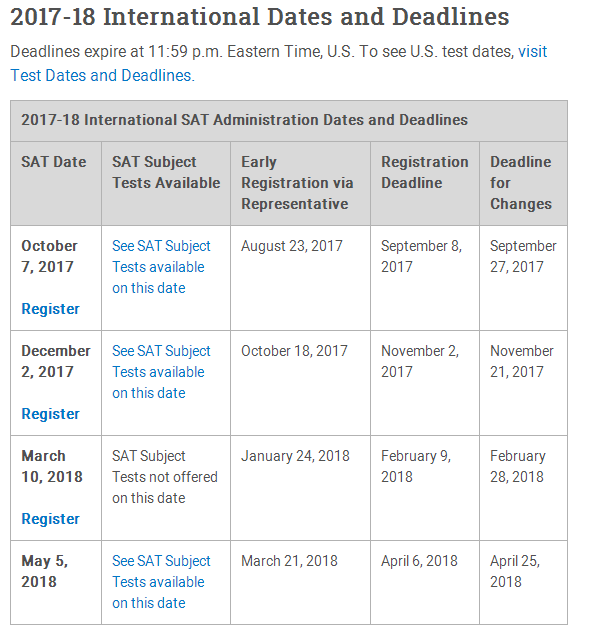Click Register under March 10, 2018

50,519
